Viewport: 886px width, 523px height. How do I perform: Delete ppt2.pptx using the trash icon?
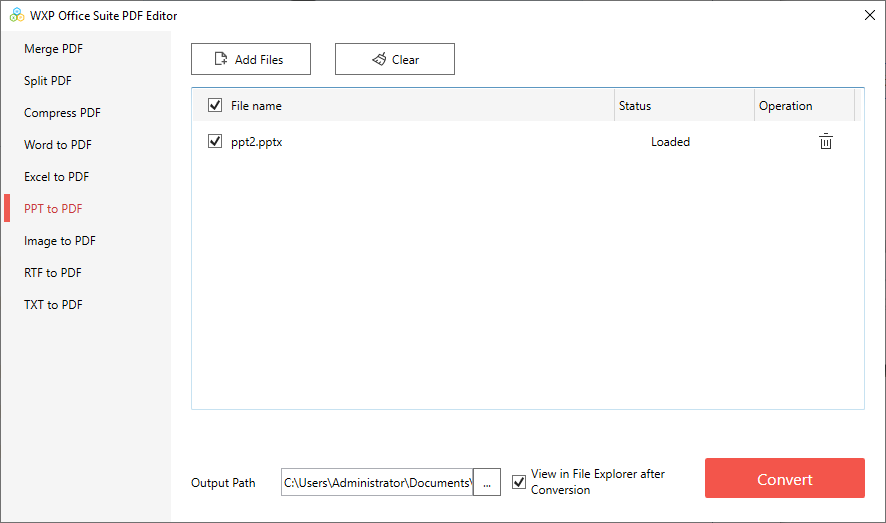pos(826,141)
